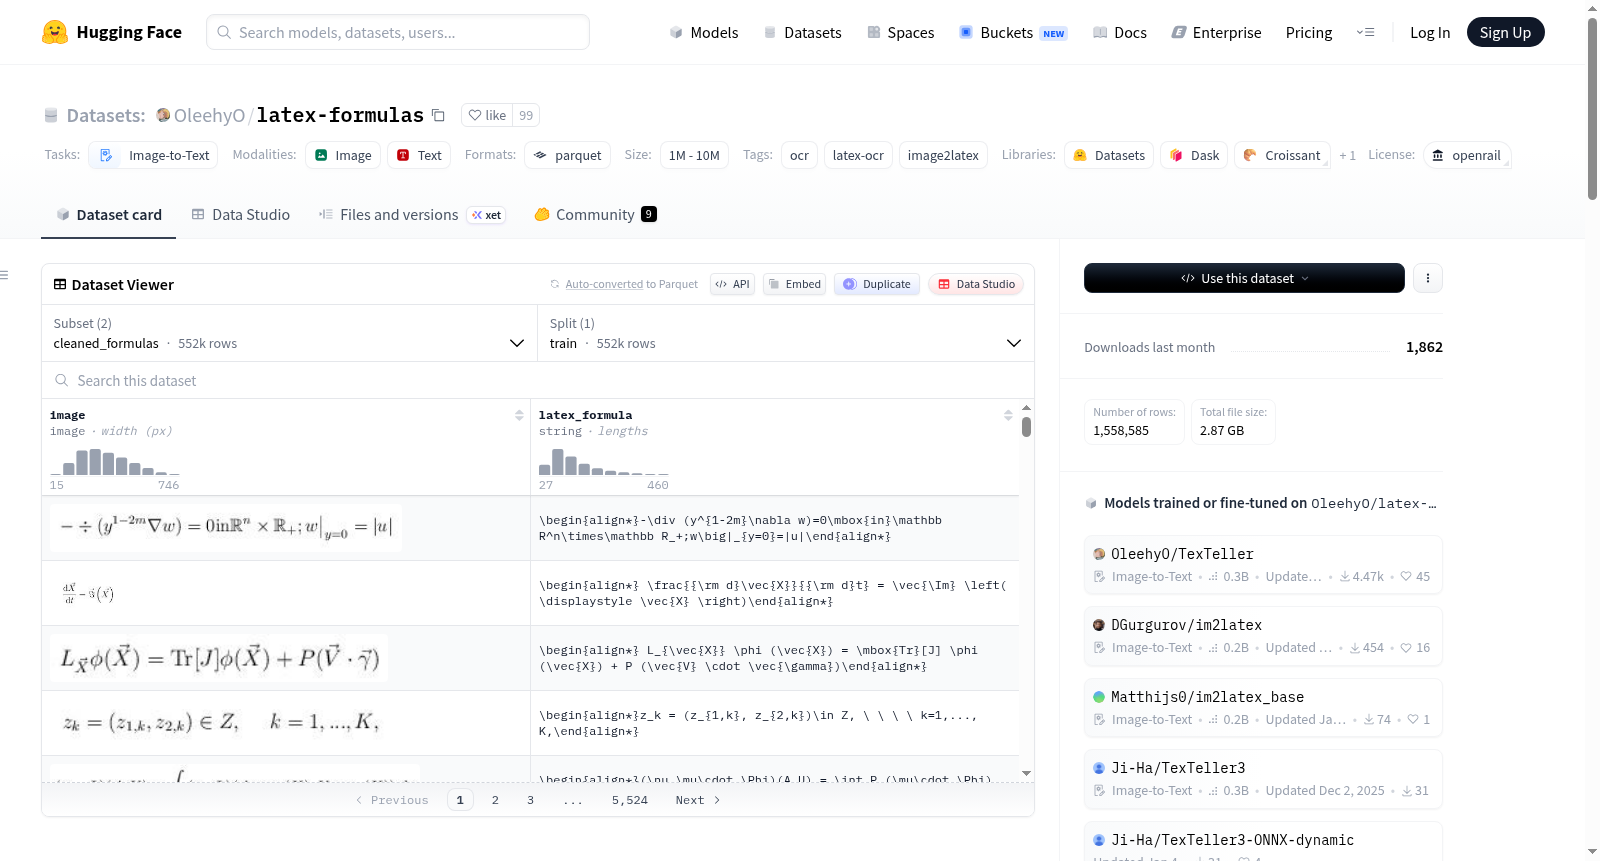Click the search magnifier icon in dataset search
This screenshot has width=1600, height=861.
tap(62, 380)
